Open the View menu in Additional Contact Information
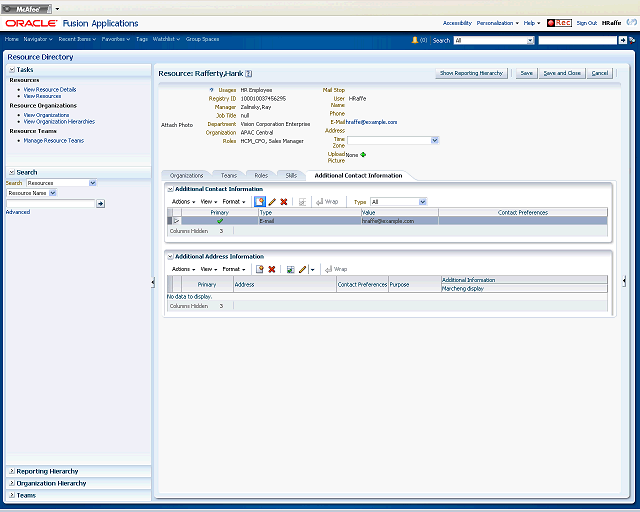640x512 pixels. [209, 202]
